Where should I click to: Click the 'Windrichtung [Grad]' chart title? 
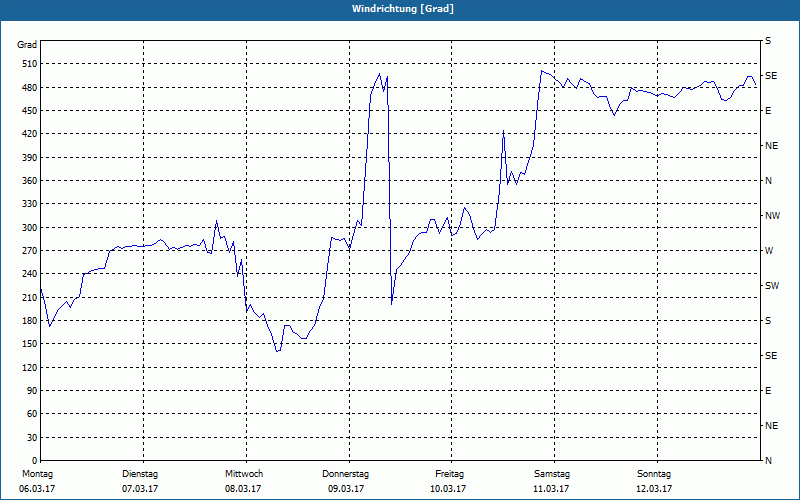pos(403,9)
